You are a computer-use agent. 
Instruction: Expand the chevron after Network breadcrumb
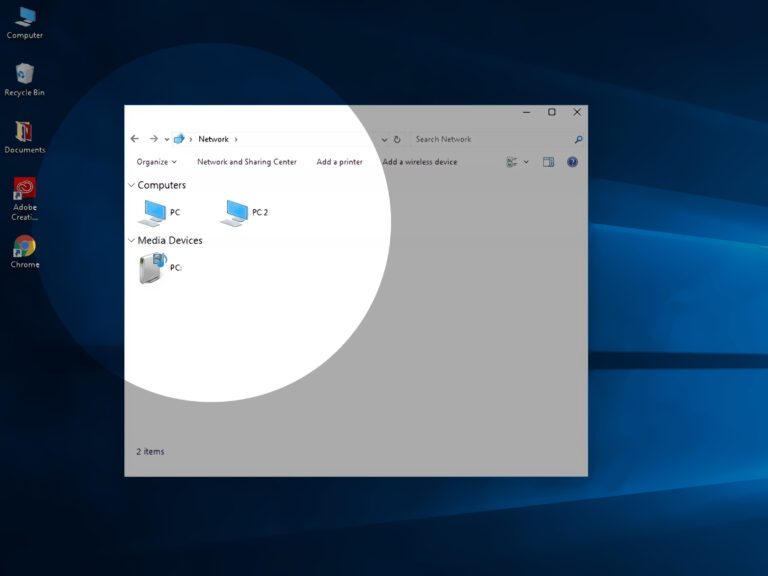[236, 140]
